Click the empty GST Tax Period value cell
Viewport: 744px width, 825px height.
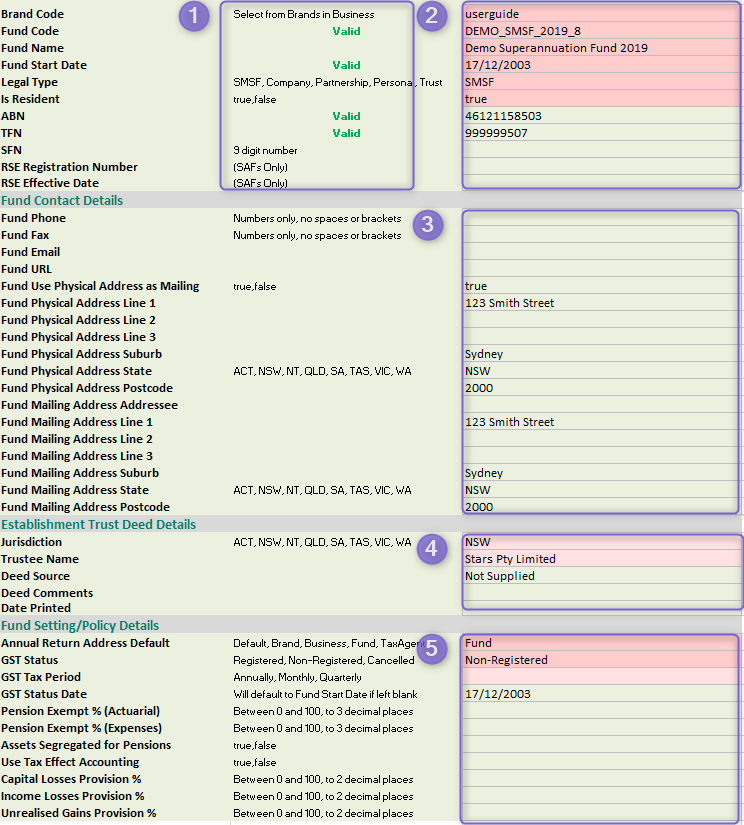[x=601, y=677]
